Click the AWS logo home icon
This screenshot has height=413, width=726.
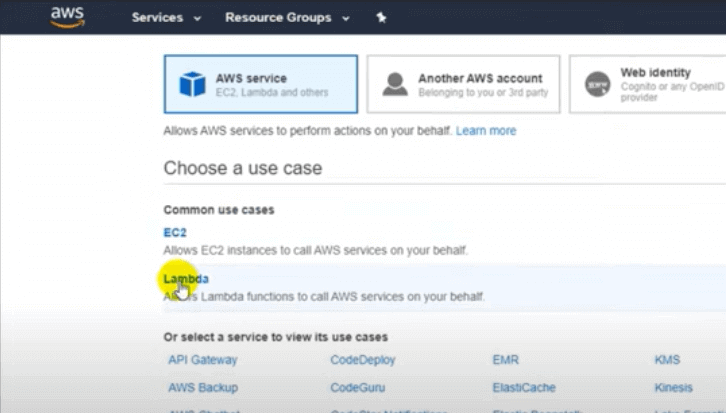click(68, 17)
